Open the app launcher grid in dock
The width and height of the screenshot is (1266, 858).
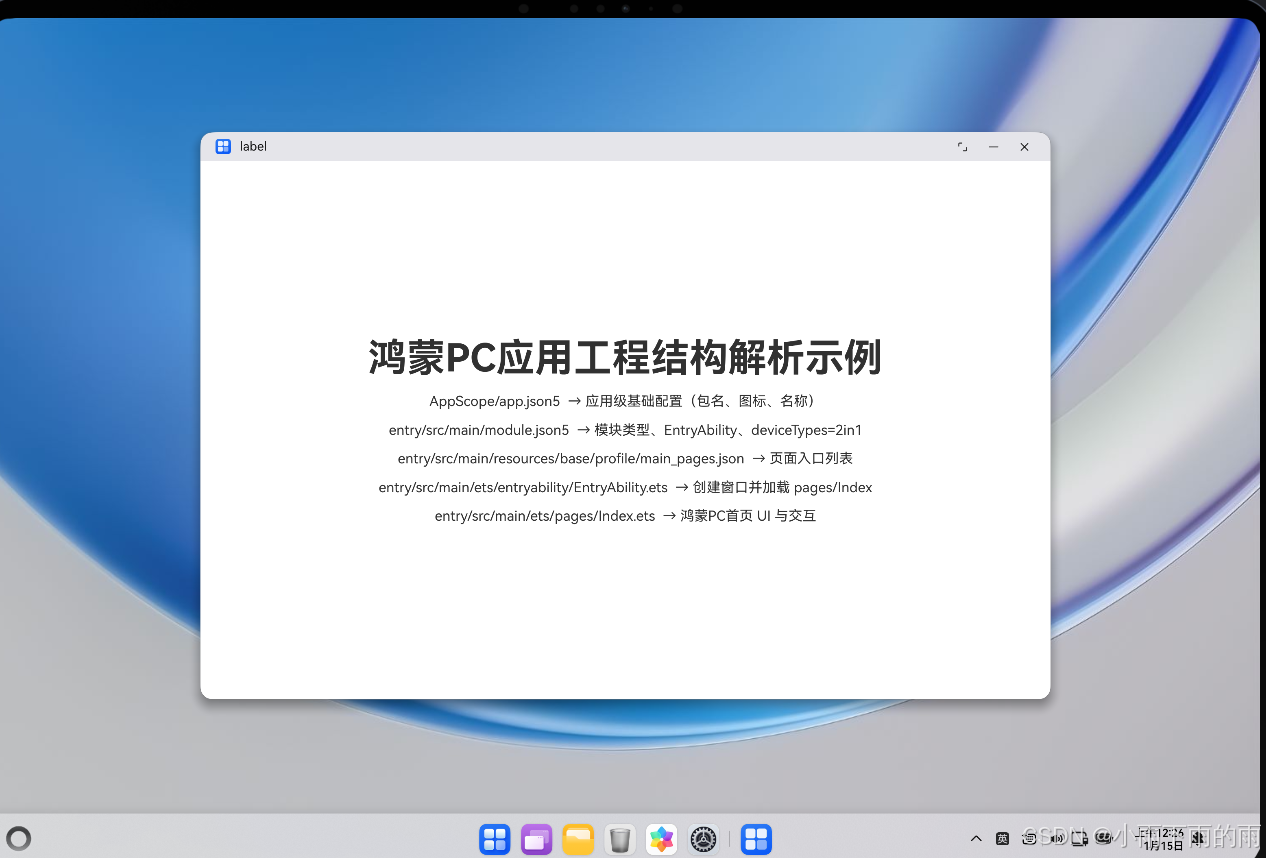pyautogui.click(x=495, y=839)
